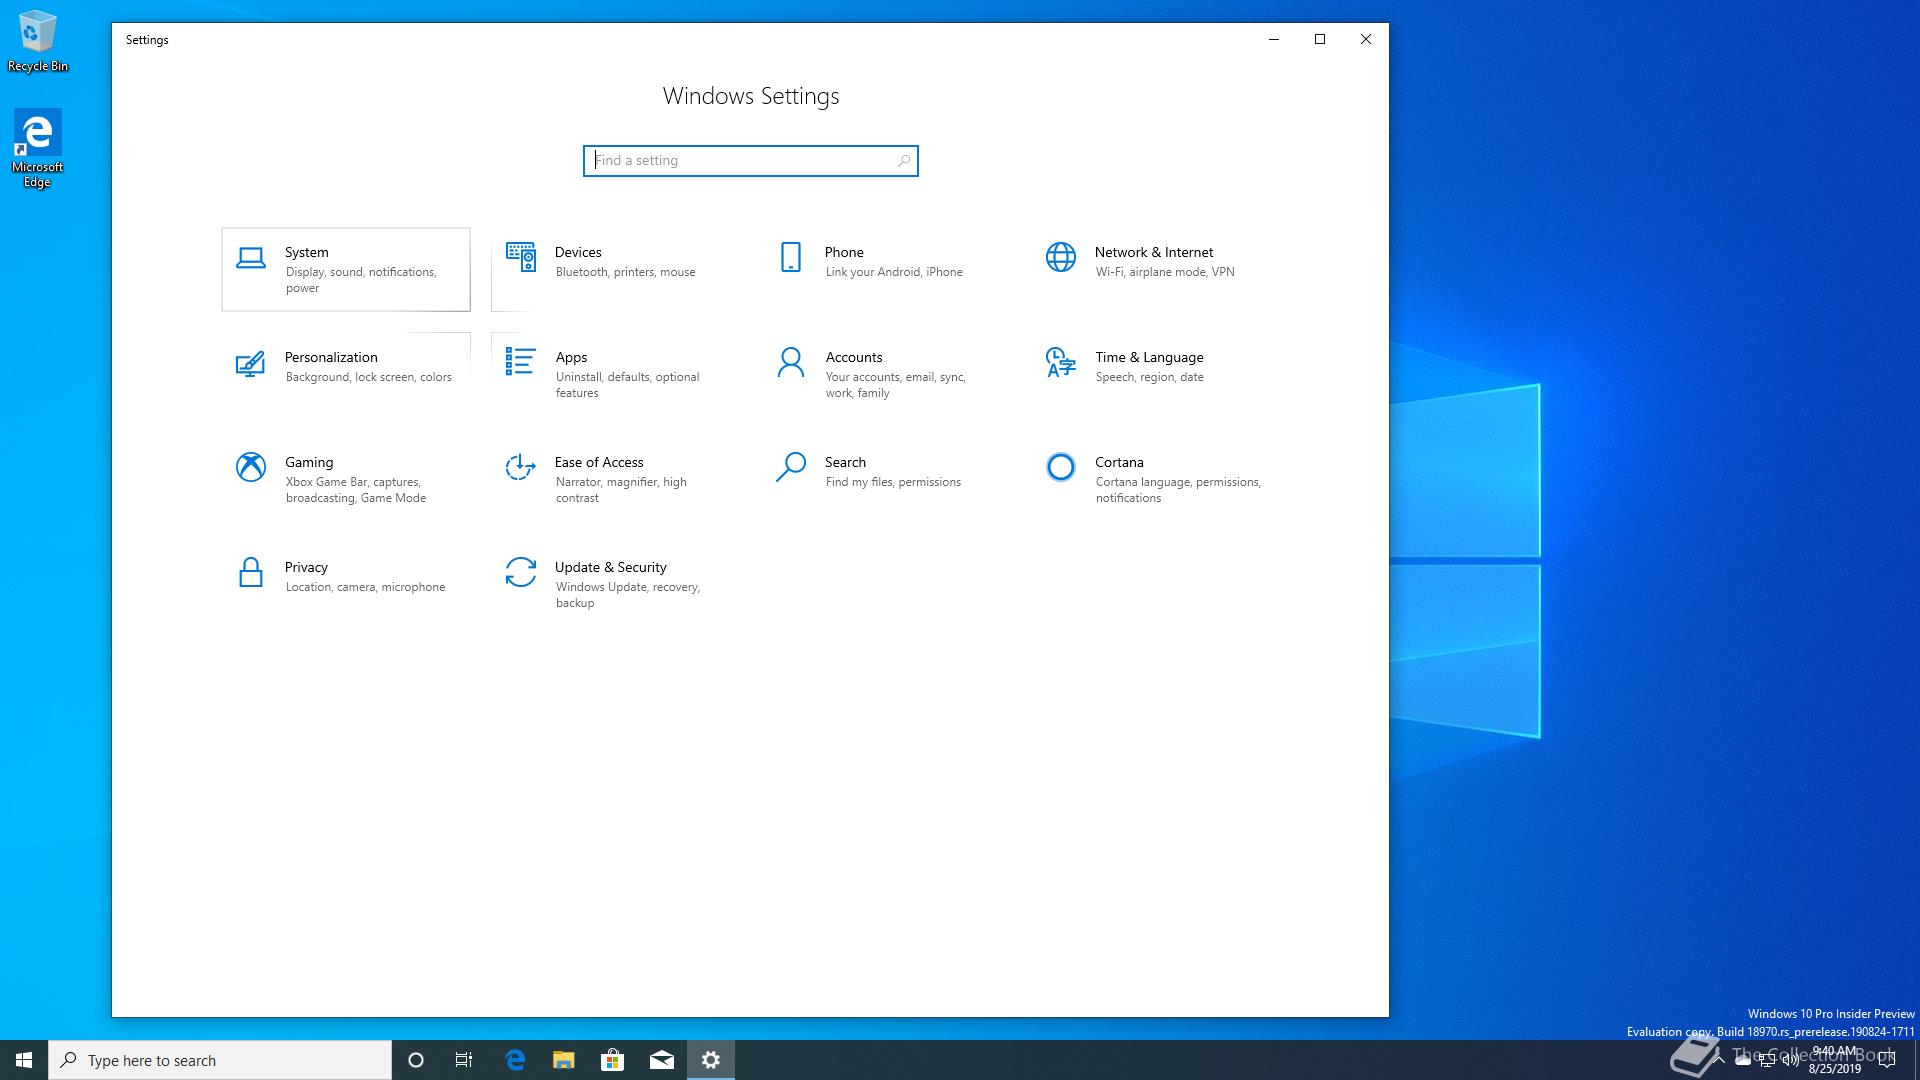Open File Explorer from the taskbar
This screenshot has width=1920, height=1080.
click(564, 1060)
